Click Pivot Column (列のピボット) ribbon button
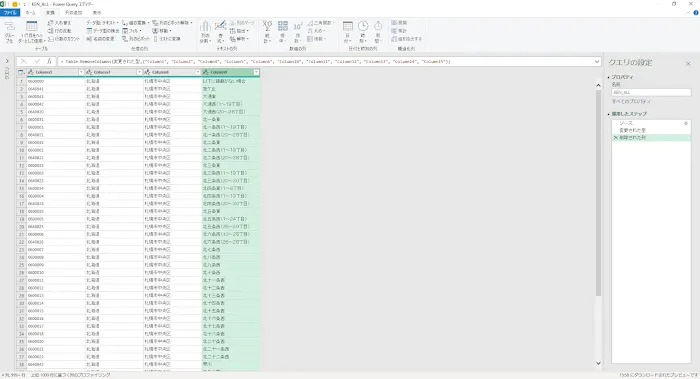 click(136, 39)
